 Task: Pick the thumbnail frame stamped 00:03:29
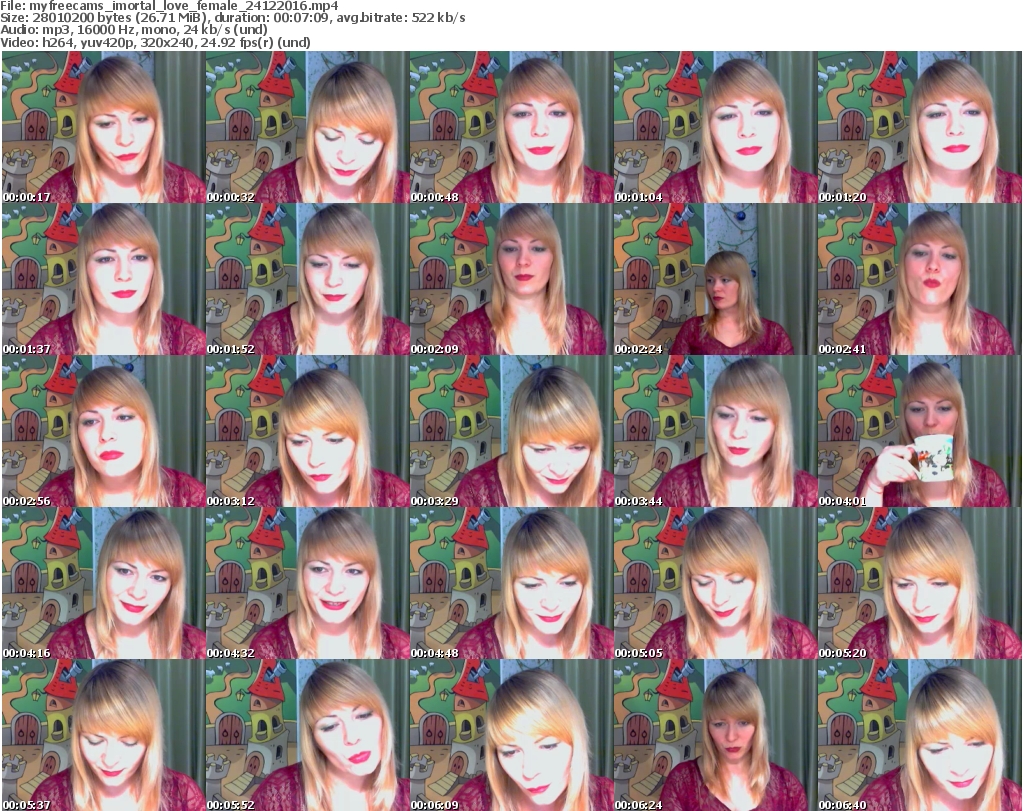click(x=511, y=432)
